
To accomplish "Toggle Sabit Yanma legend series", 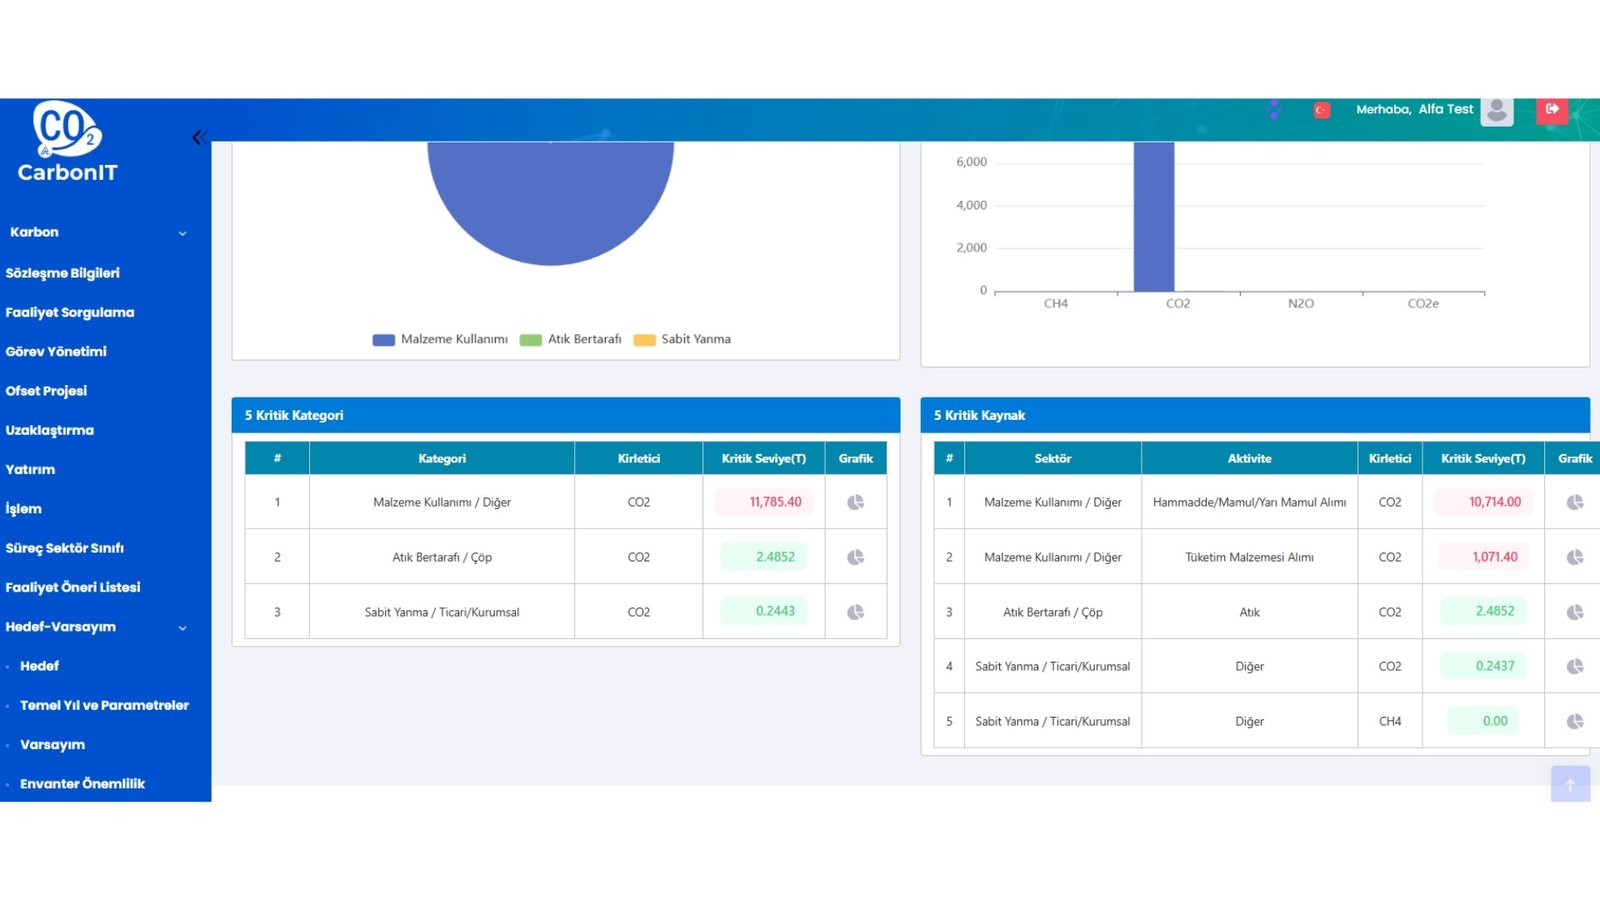I will click(683, 340).
